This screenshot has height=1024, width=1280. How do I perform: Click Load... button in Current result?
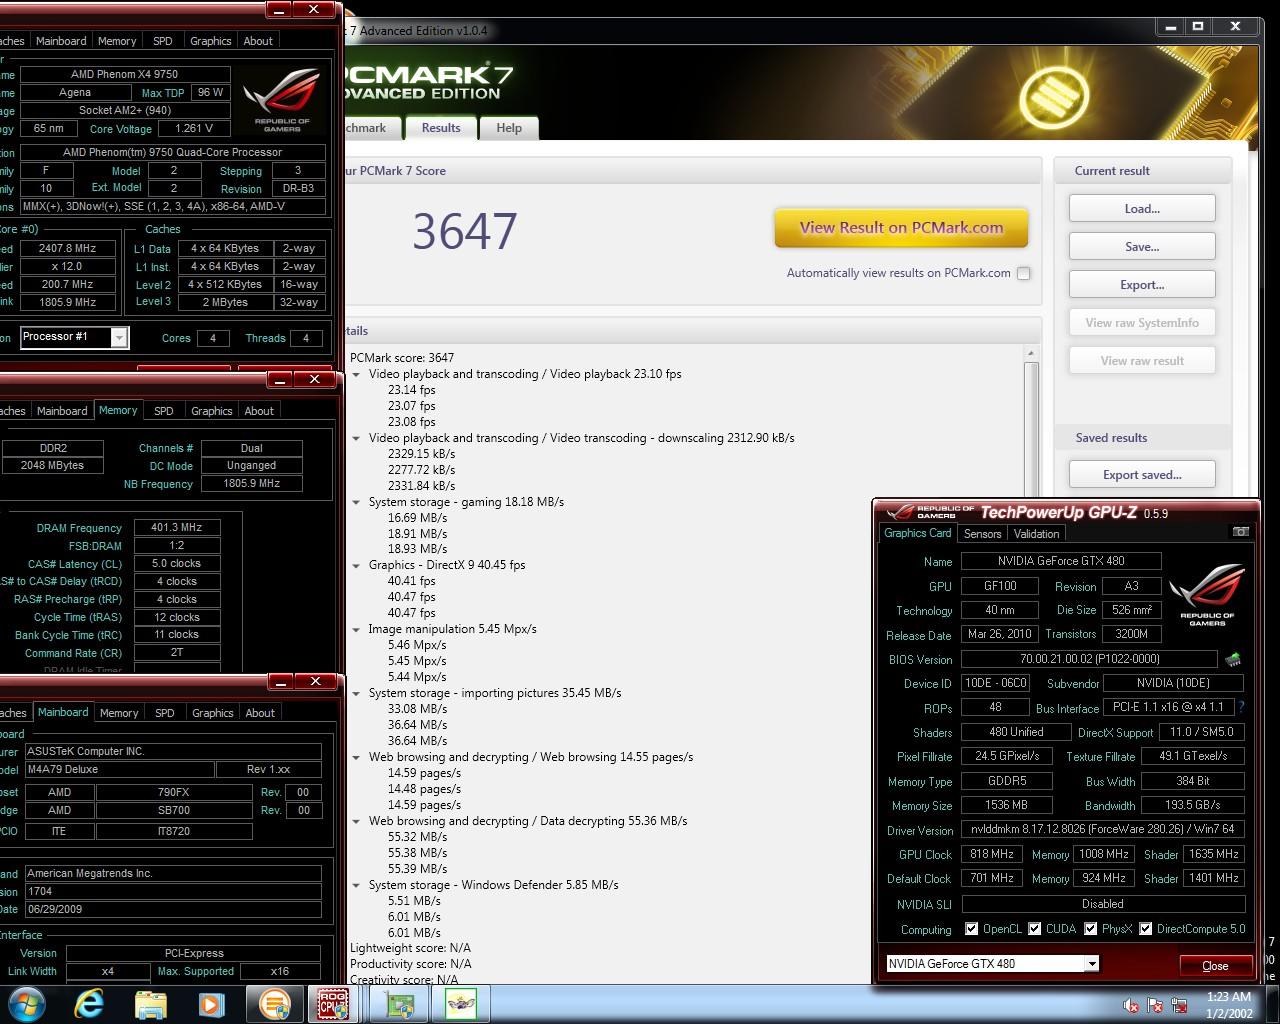tap(1142, 209)
